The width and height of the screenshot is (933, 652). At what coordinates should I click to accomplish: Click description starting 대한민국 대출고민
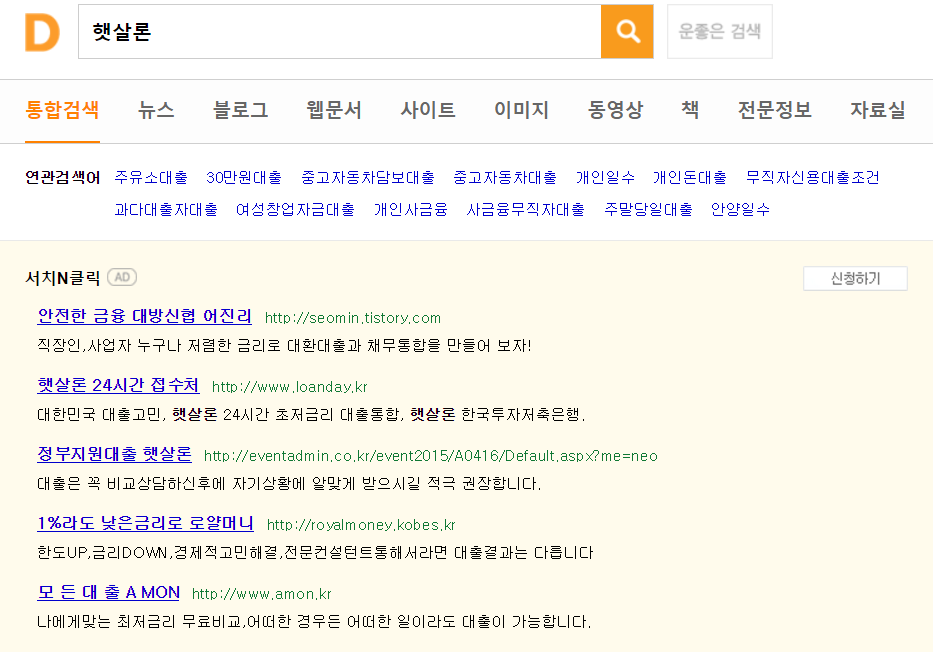coord(311,415)
